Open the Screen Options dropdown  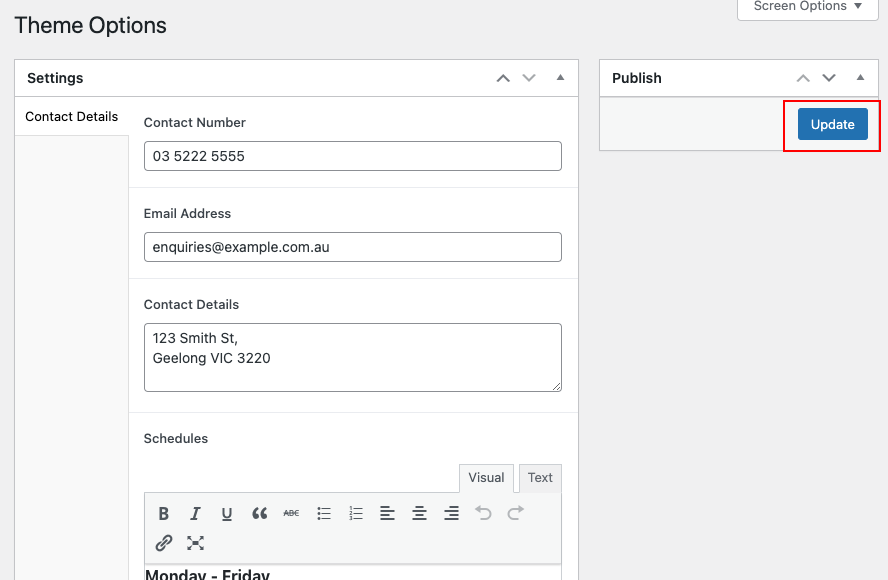point(808,7)
